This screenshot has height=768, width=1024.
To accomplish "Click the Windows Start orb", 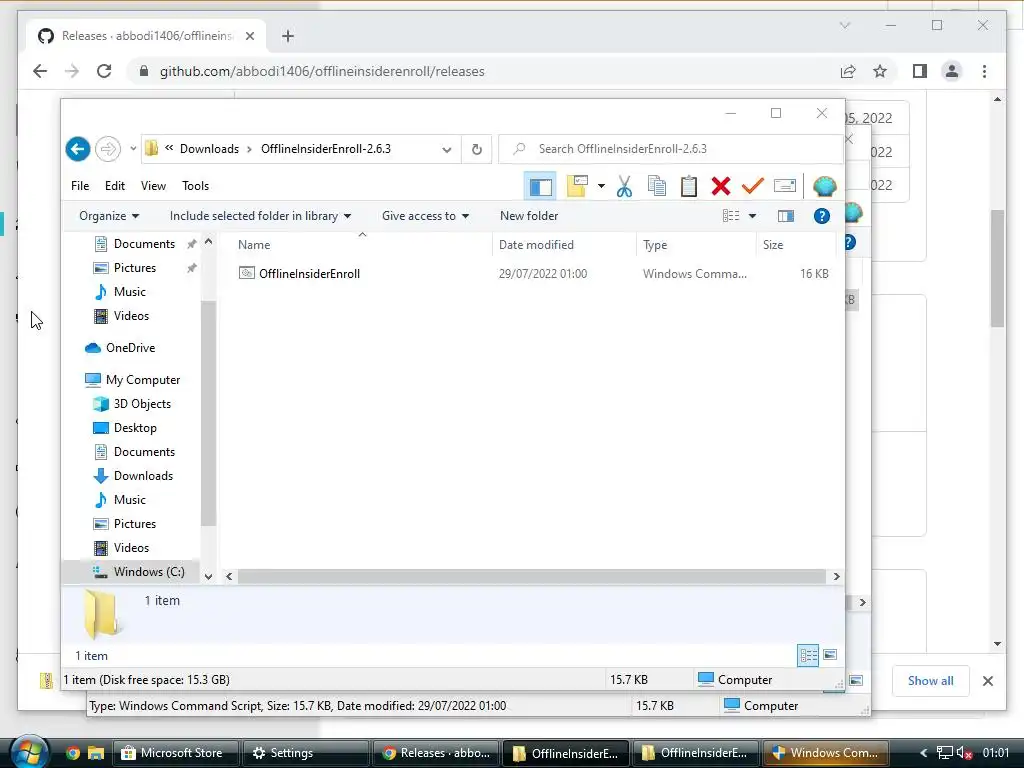I will coord(29,752).
